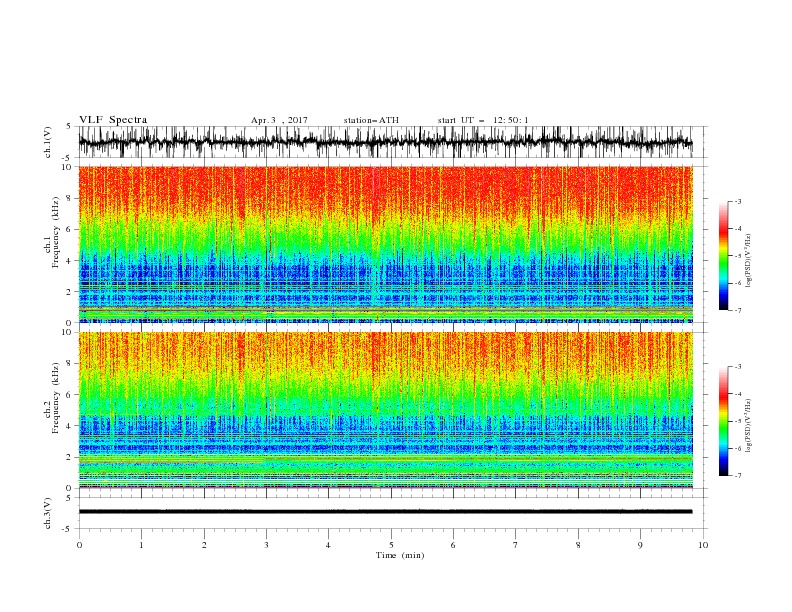The width and height of the screenshot is (792, 612).
Task: Click the "-7" tick on the ch.2 colorbar
Action: click(737, 476)
